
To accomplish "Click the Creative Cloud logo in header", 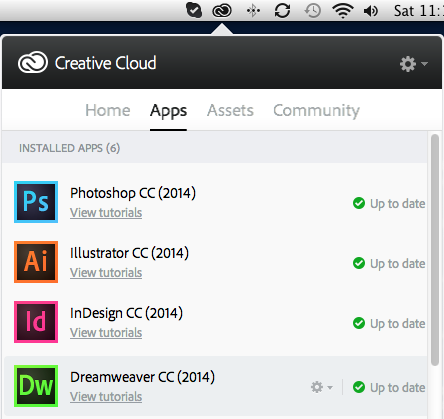I will pos(33,62).
